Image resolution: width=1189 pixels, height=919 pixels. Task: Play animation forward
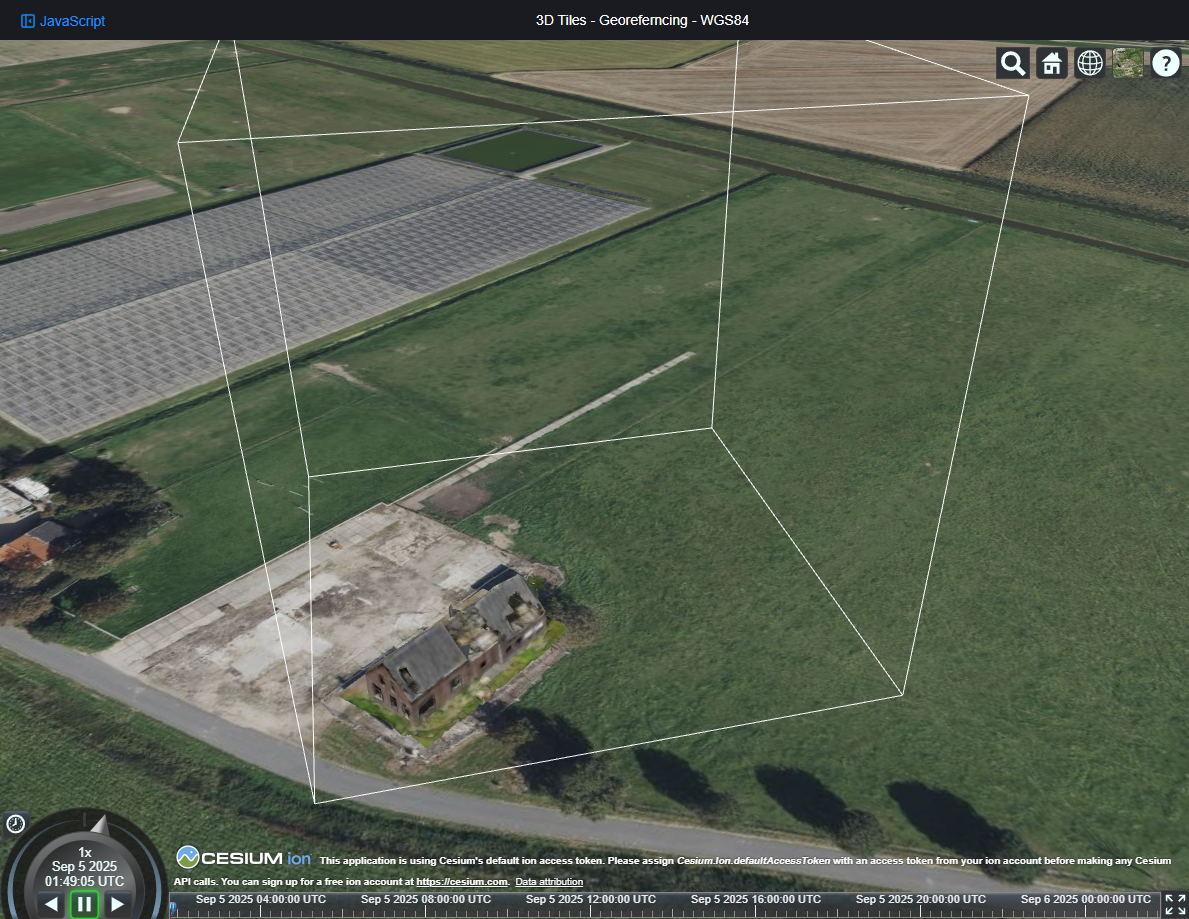pyautogui.click(x=117, y=904)
